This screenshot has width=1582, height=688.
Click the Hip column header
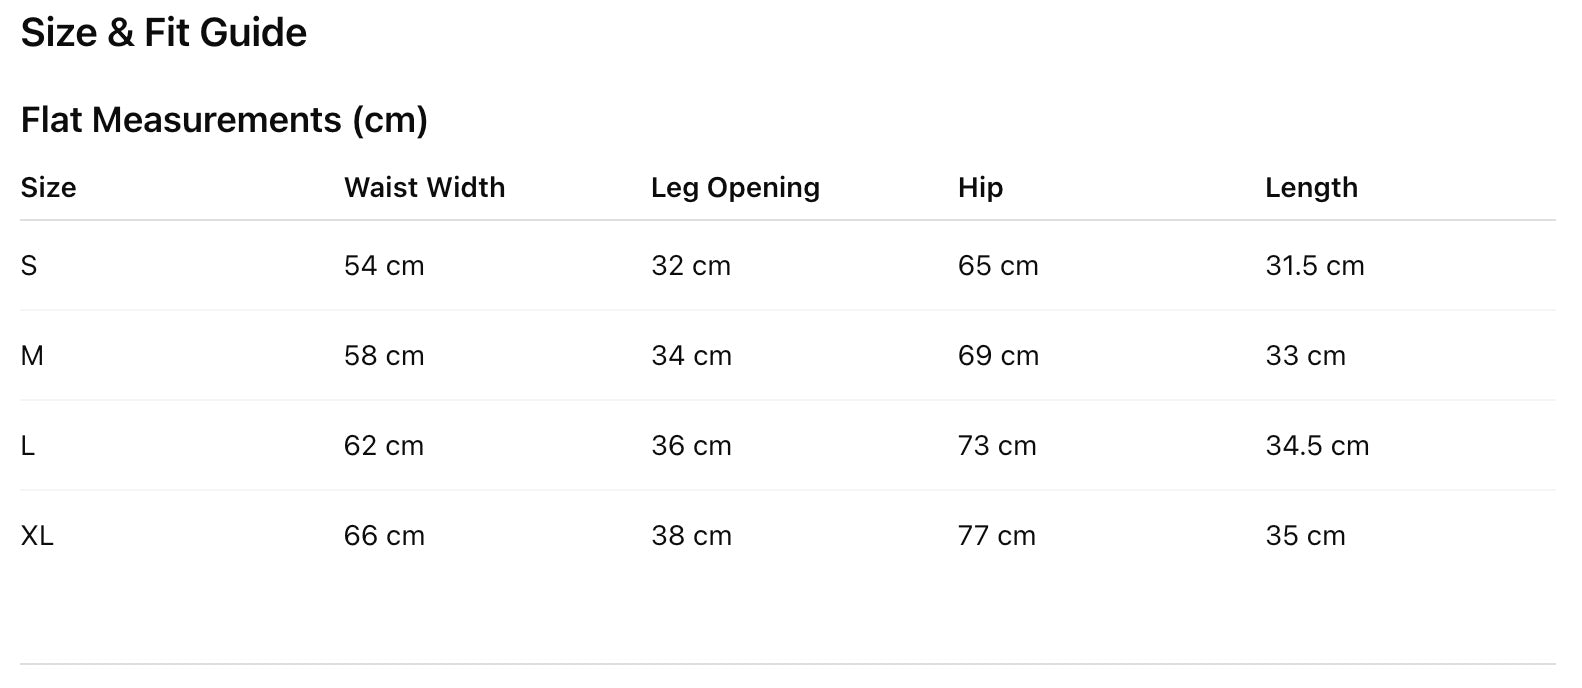980,188
